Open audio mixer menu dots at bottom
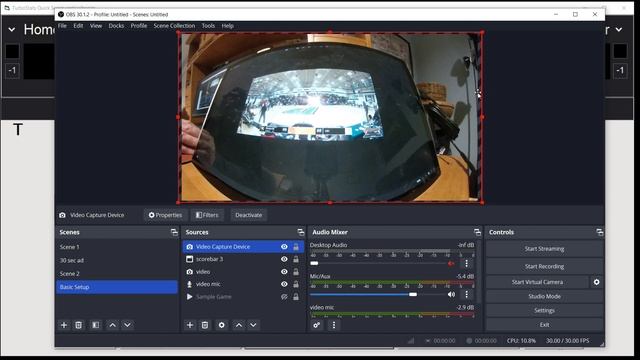This screenshot has height=360, width=640. coord(334,325)
